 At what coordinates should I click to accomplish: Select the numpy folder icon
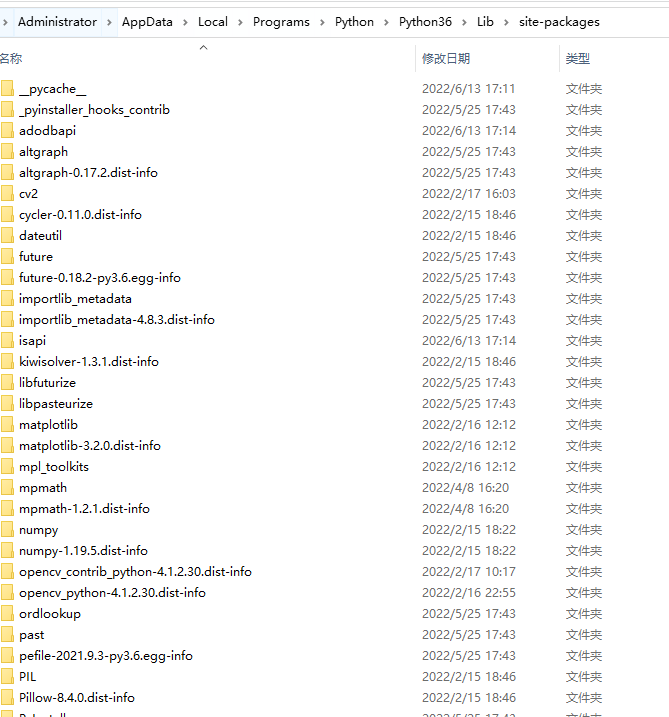pyautogui.click(x=7, y=530)
